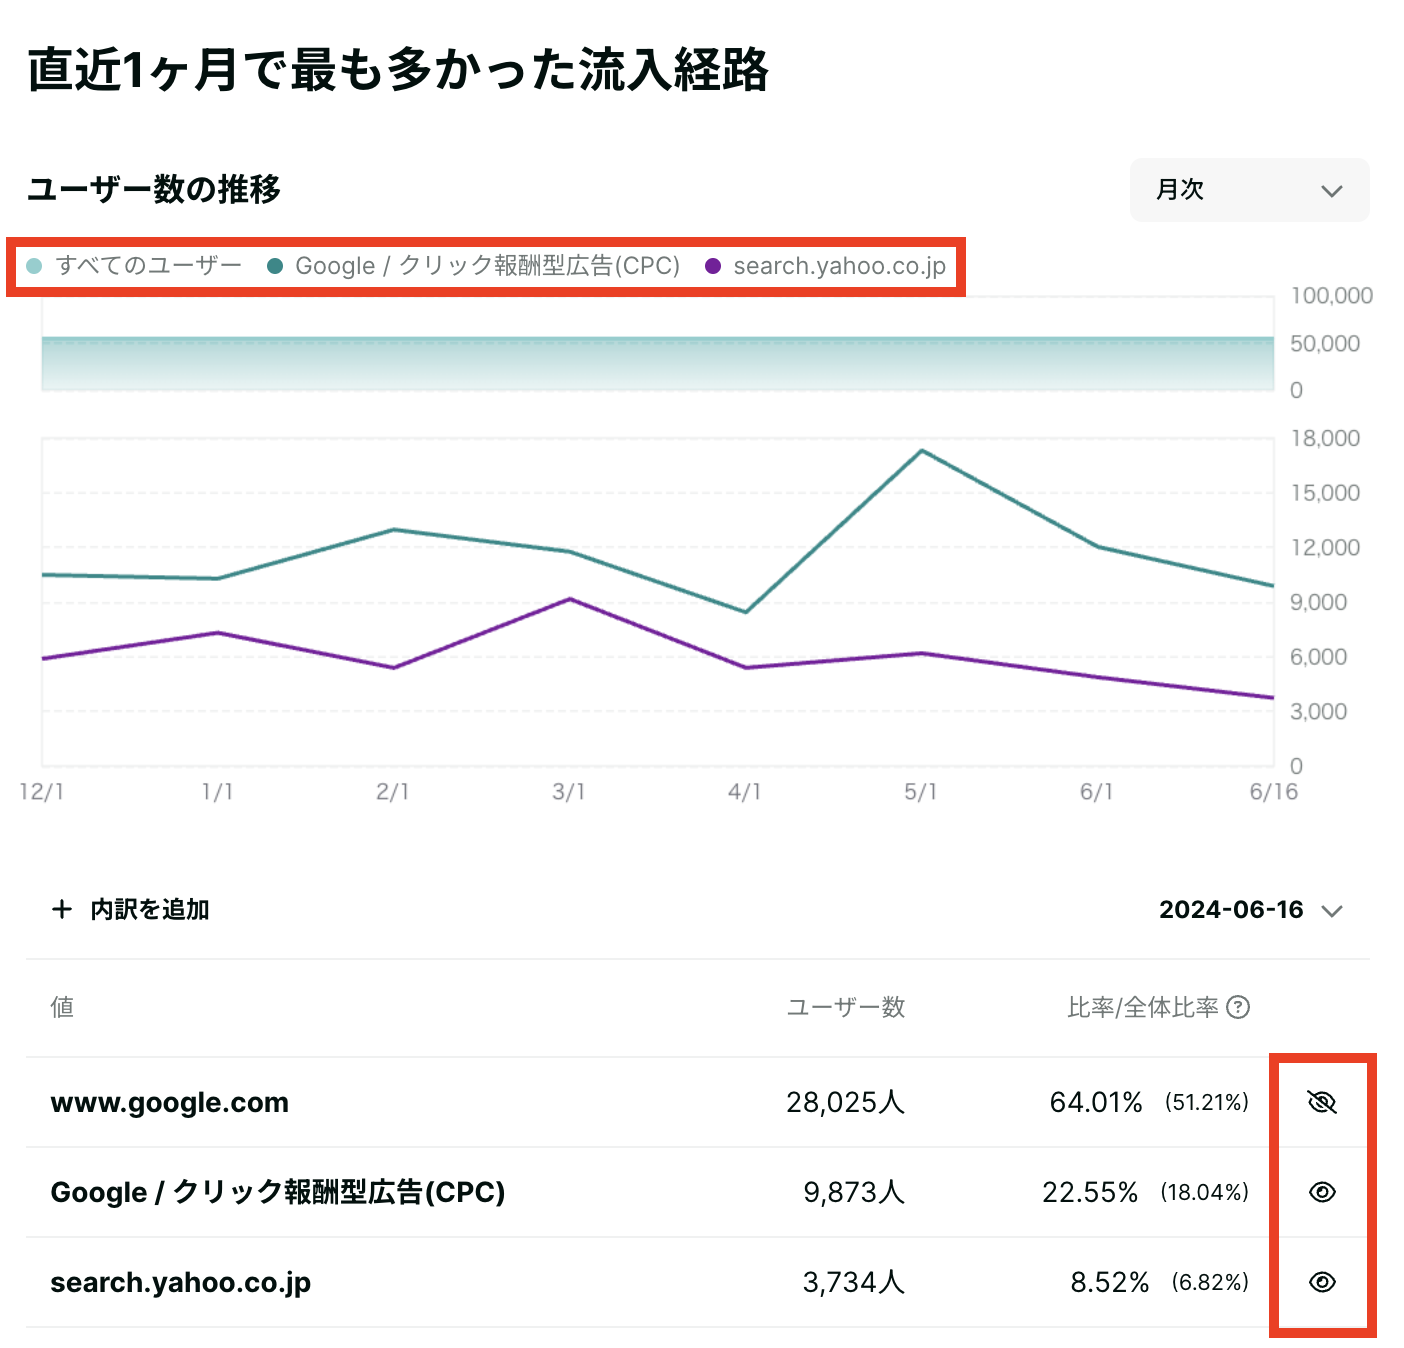Click the ユーザー数 column header
The image size is (1404, 1348).
(x=846, y=1007)
